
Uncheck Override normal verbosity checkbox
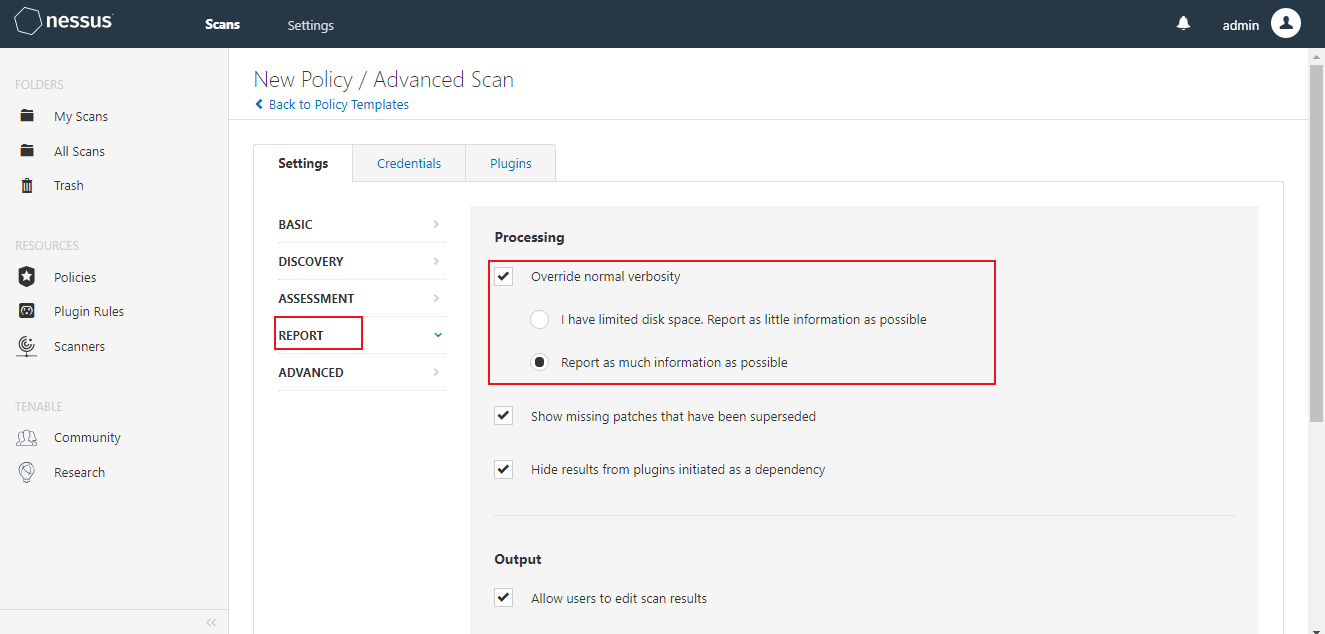(504, 276)
